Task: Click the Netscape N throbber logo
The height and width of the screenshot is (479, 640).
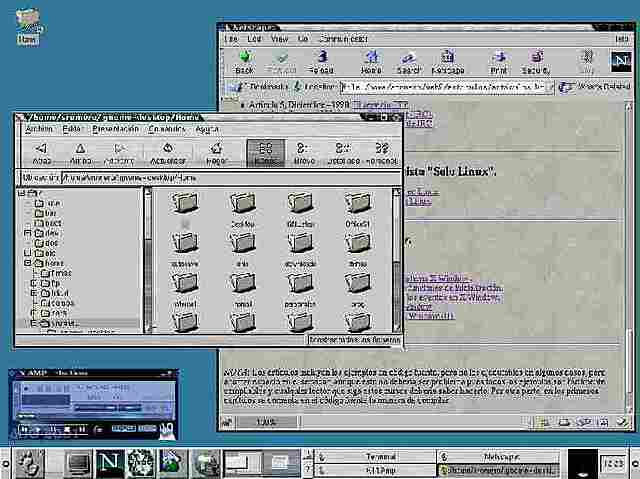Action: pyautogui.click(x=620, y=61)
